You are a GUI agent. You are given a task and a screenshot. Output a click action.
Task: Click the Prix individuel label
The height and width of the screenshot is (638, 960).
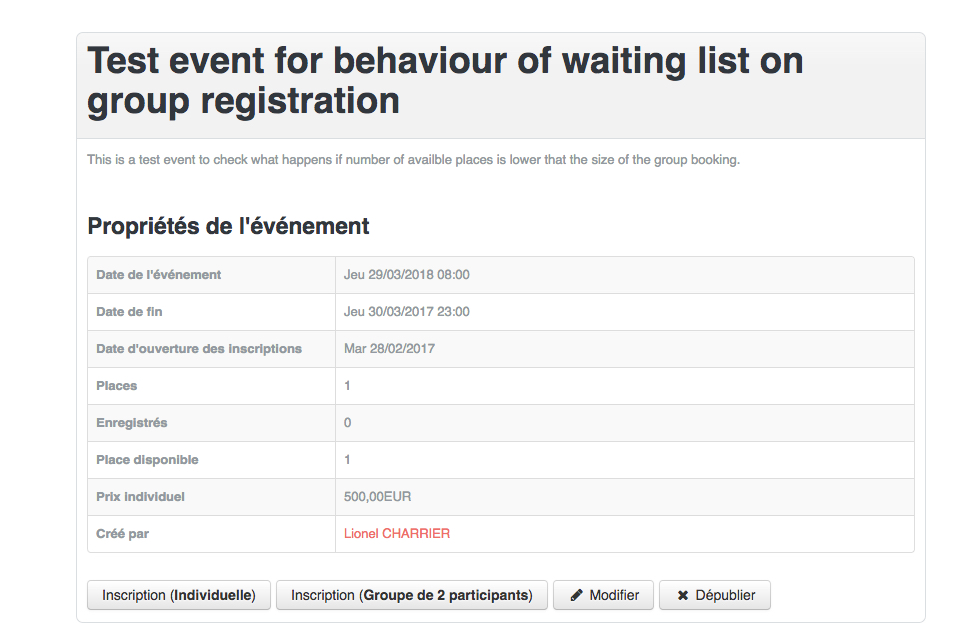click(140, 497)
